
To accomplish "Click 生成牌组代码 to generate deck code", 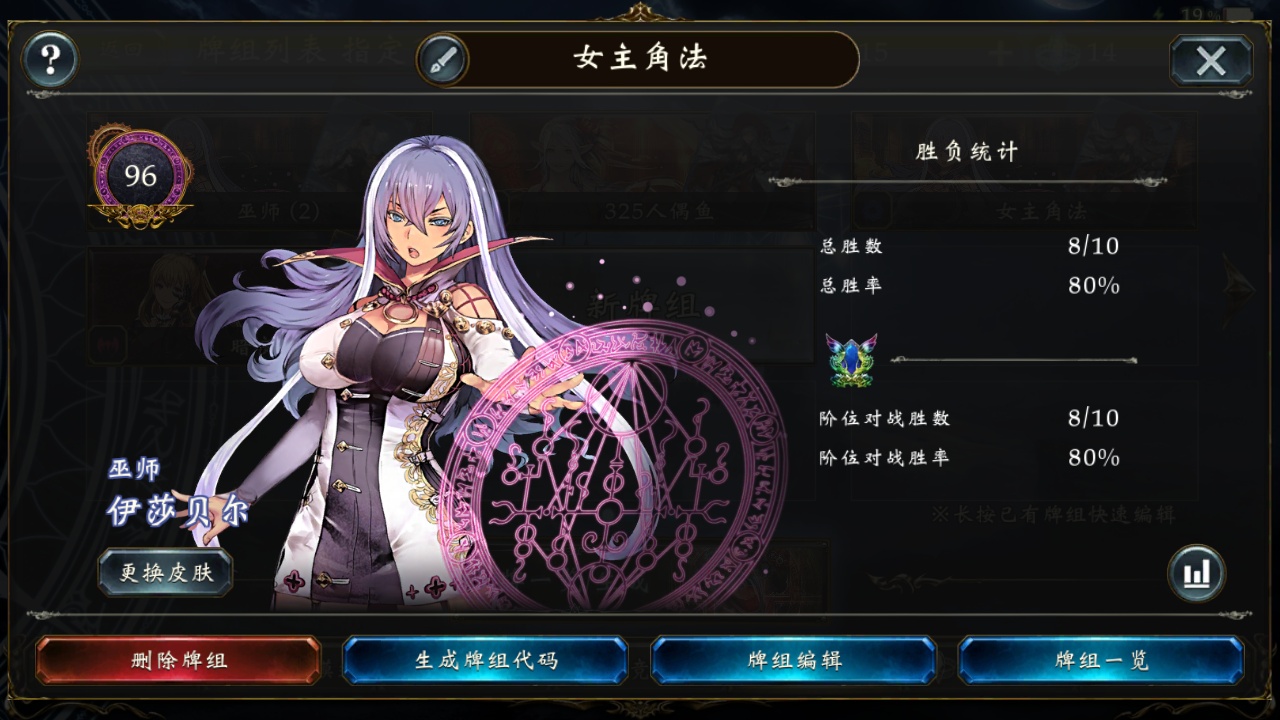I will pyautogui.click(x=486, y=660).
